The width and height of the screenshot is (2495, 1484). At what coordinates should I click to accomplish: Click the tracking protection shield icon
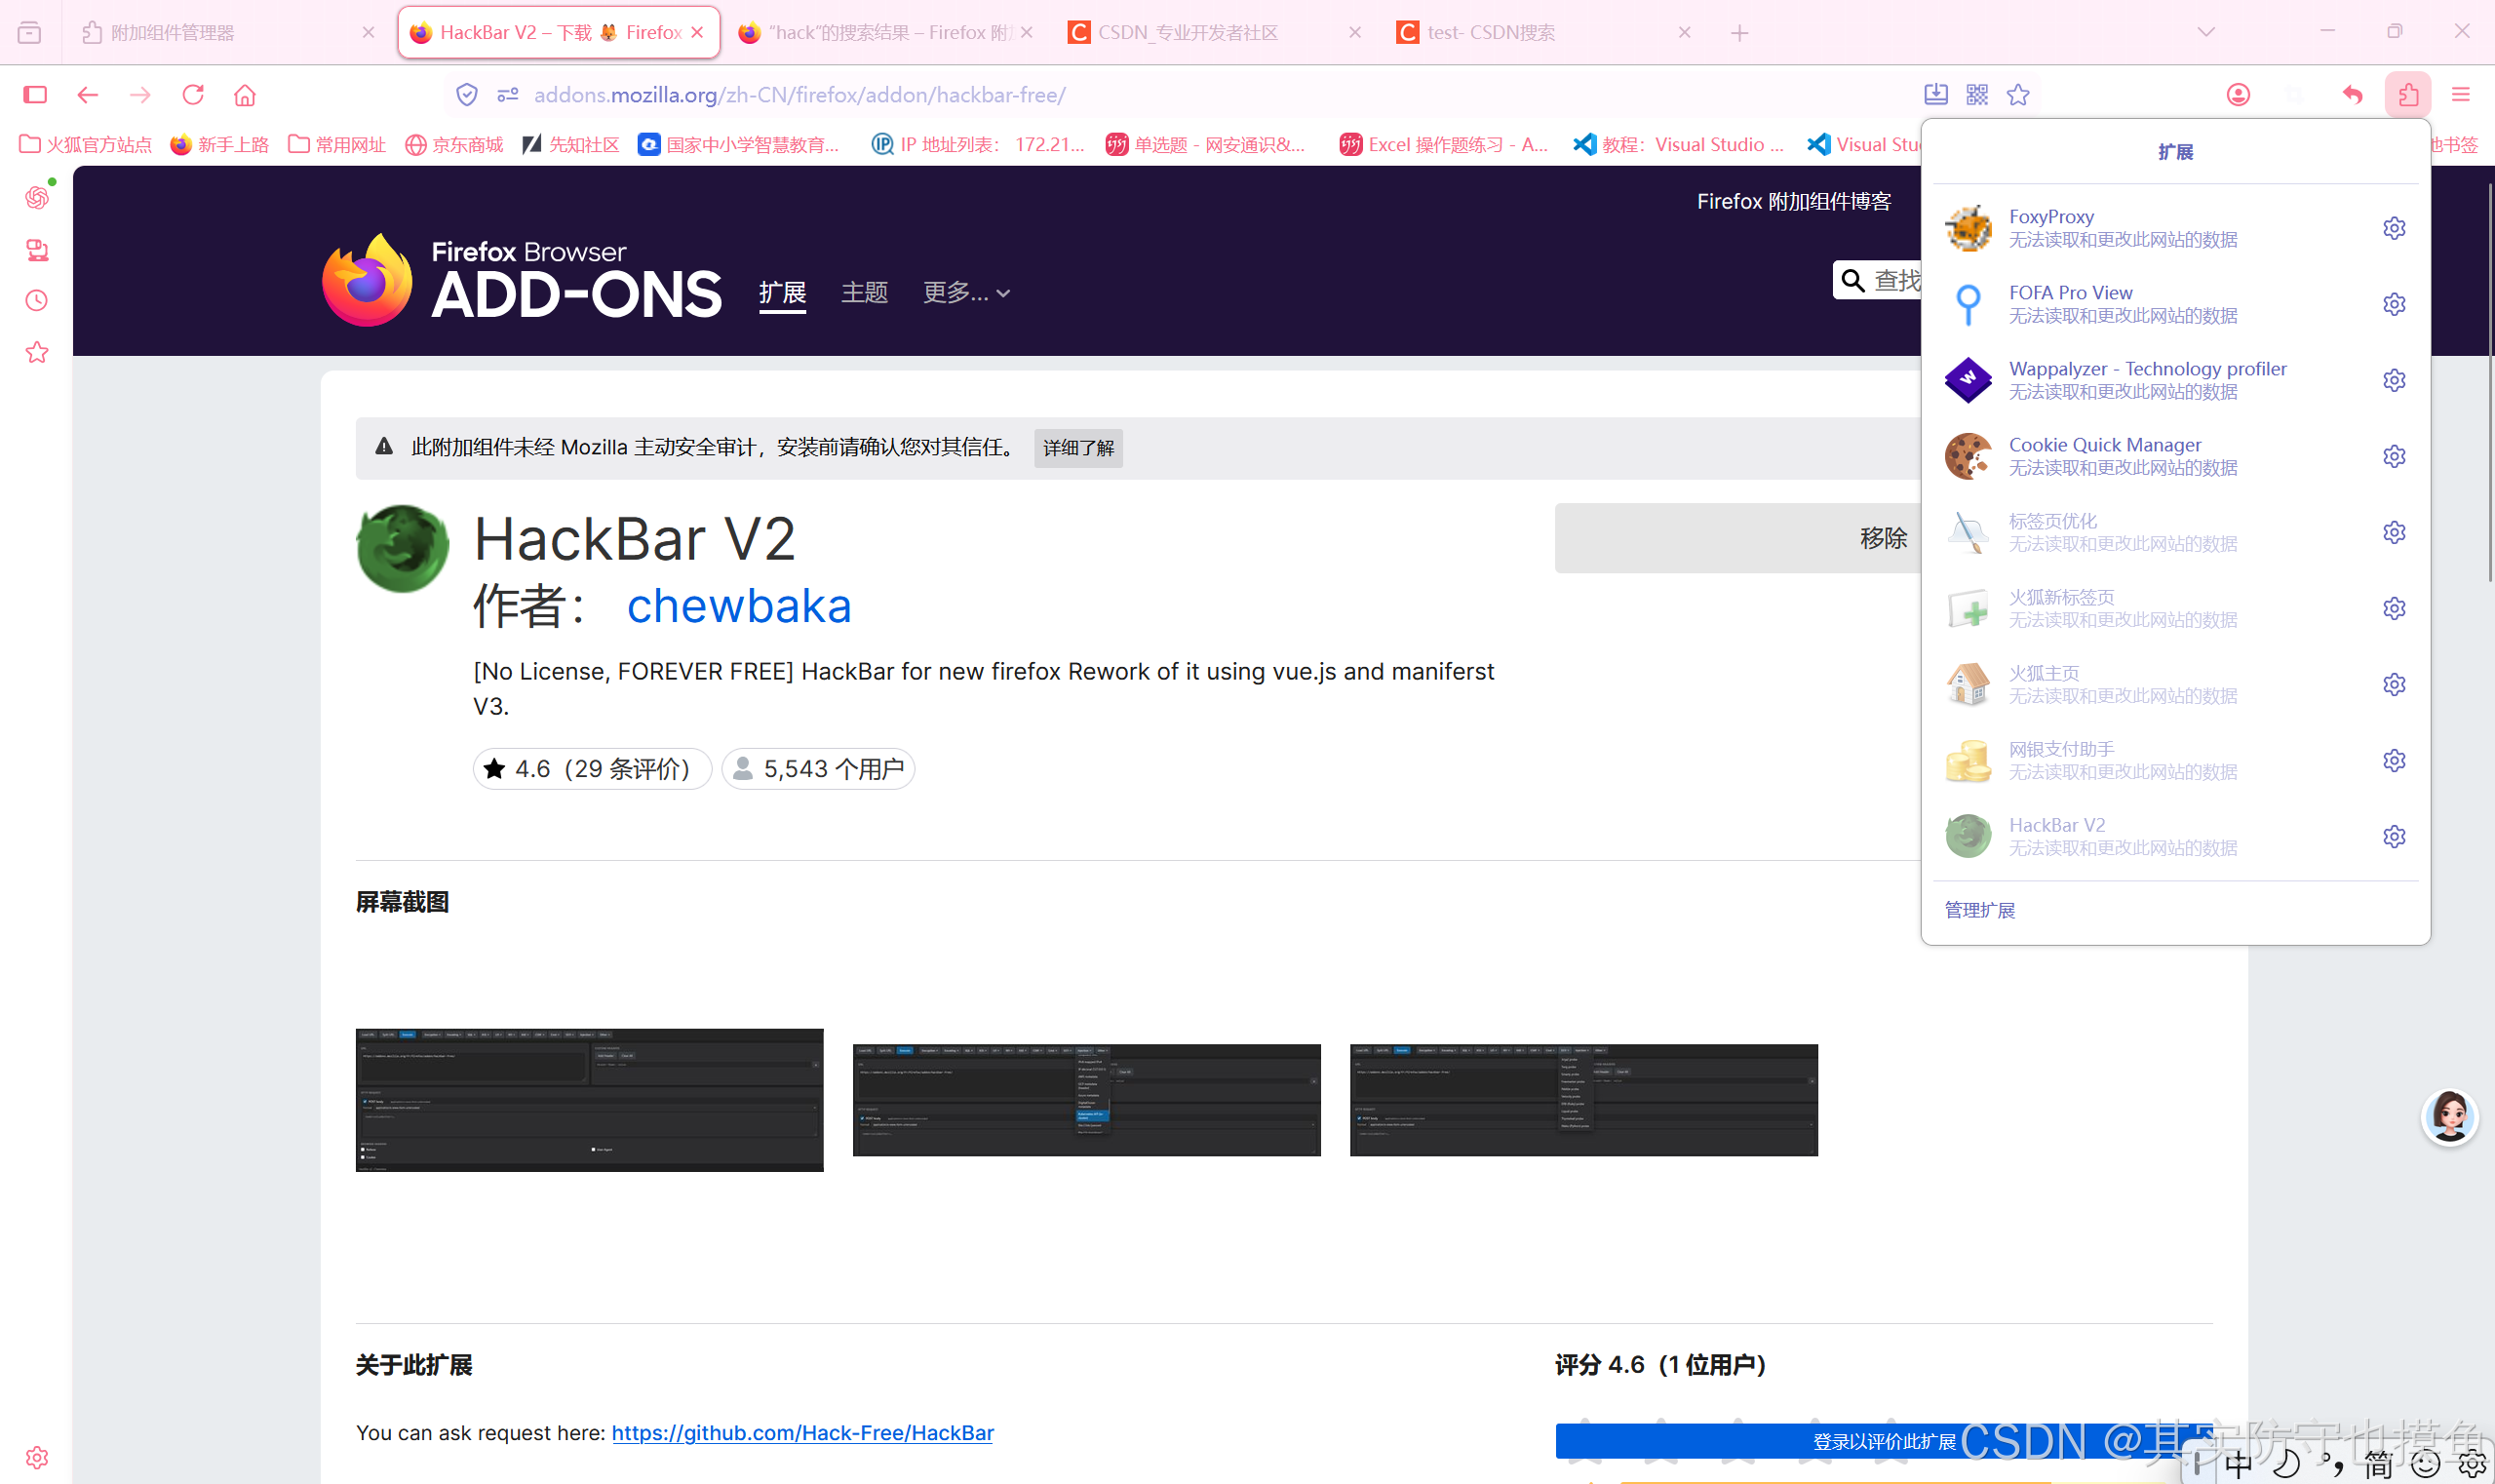[467, 95]
